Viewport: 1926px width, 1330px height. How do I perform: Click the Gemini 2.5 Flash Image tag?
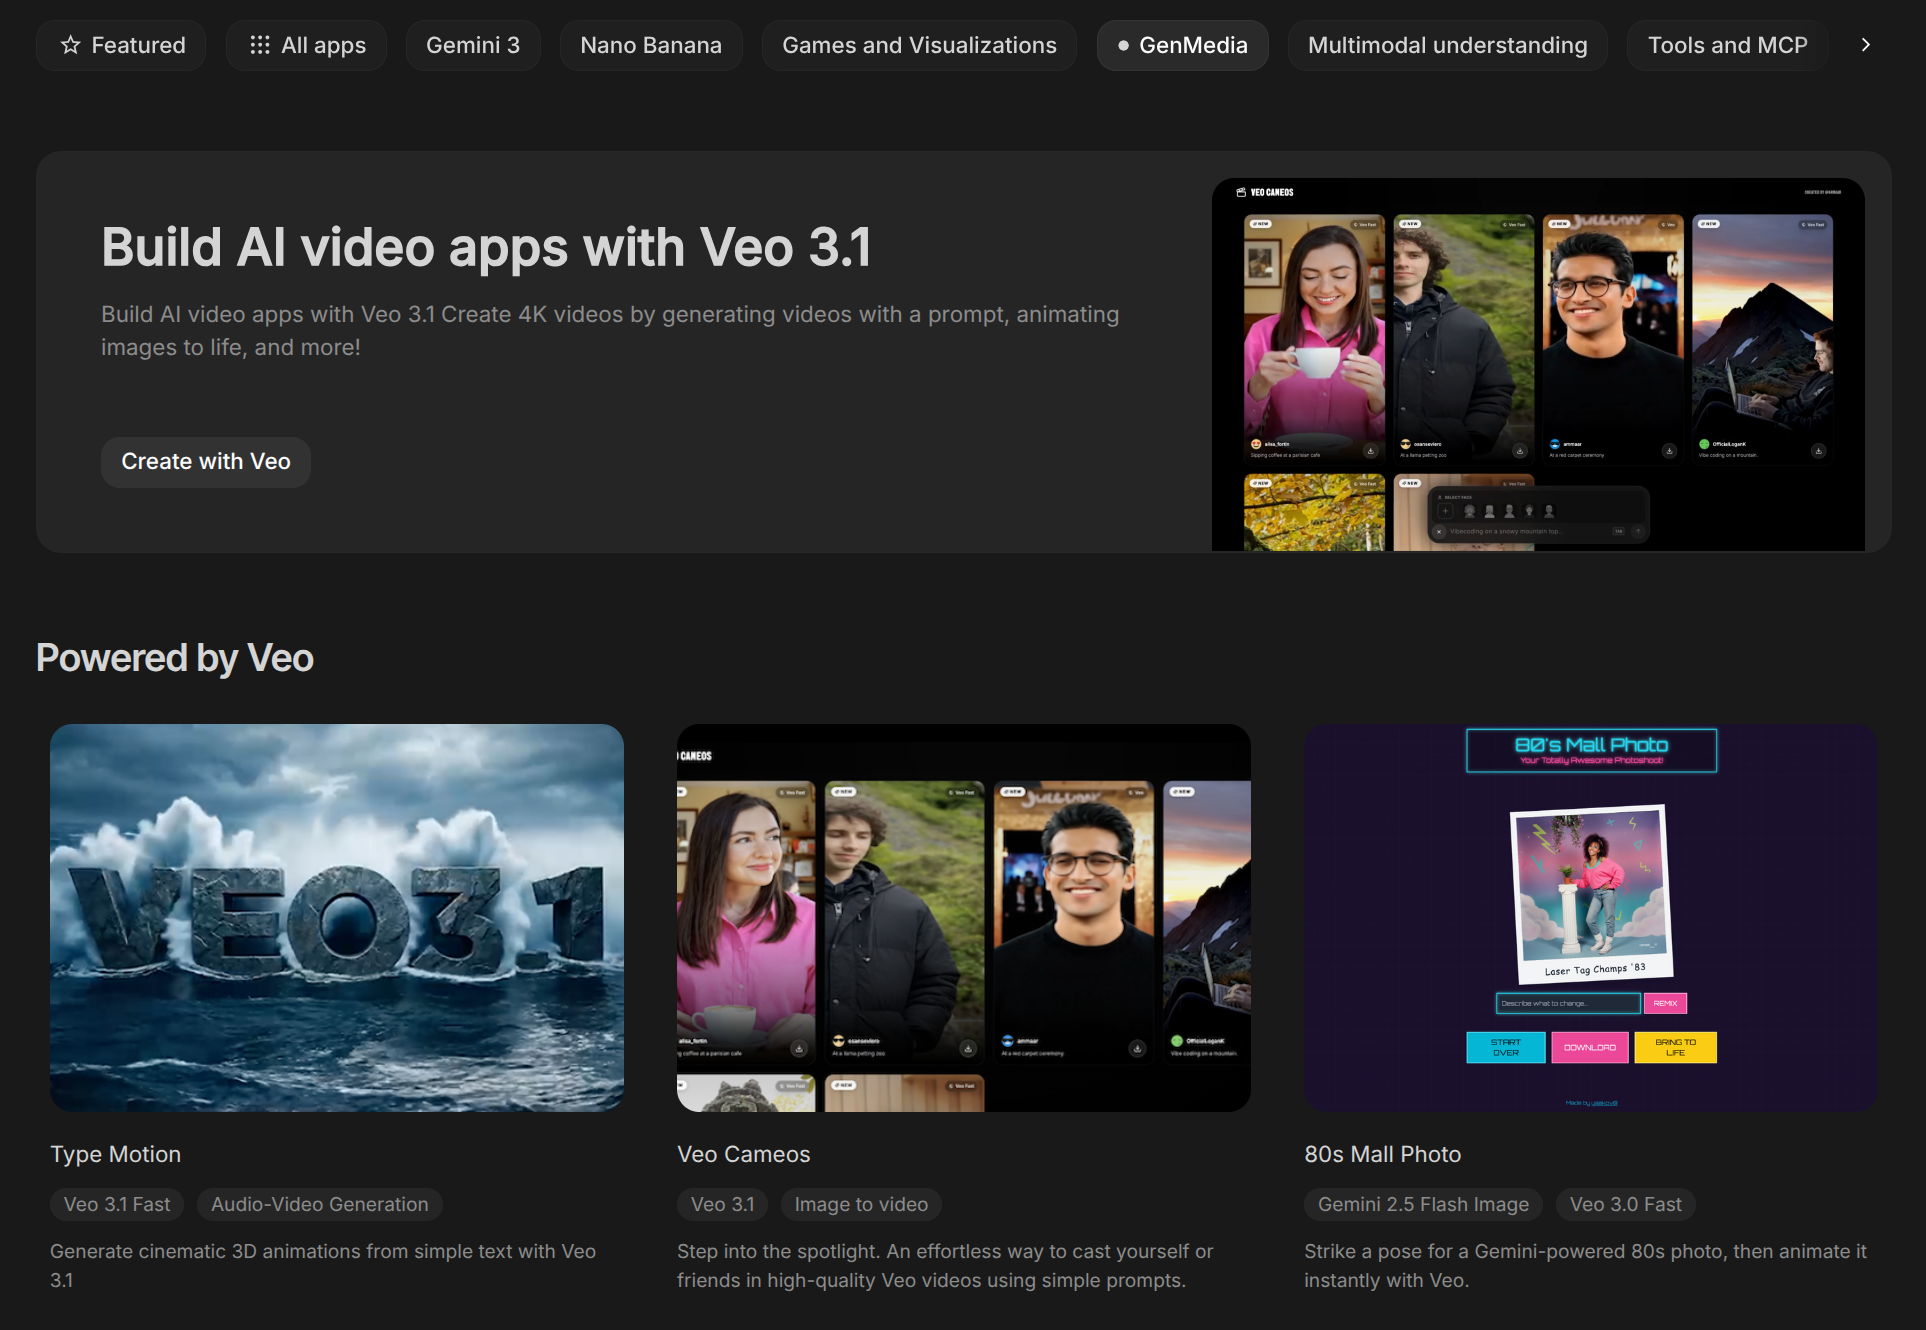click(1422, 1204)
